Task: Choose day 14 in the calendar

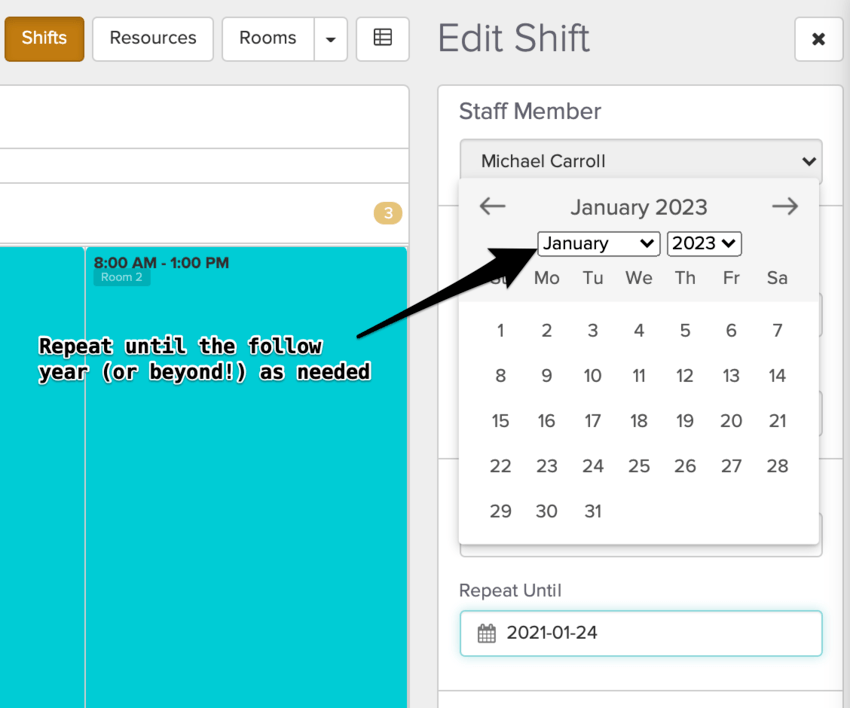Action: [777, 375]
